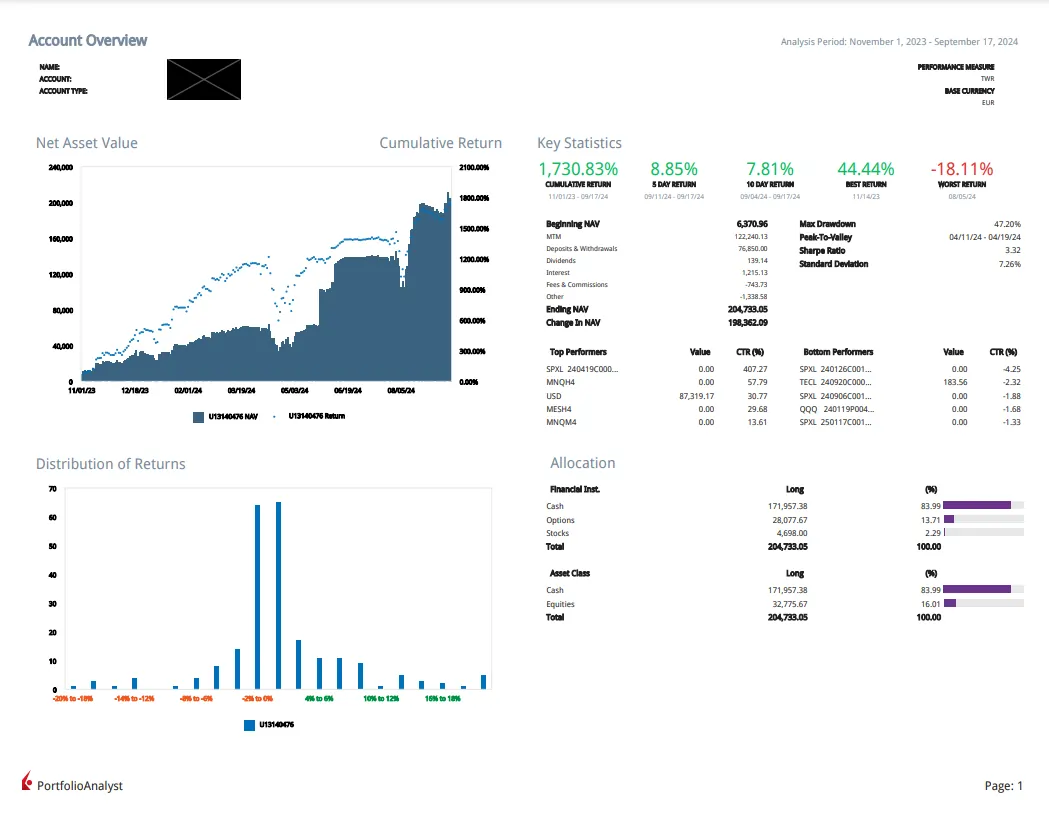Select the Options allocation percentage bar
1049x814 pixels.
(x=949, y=520)
